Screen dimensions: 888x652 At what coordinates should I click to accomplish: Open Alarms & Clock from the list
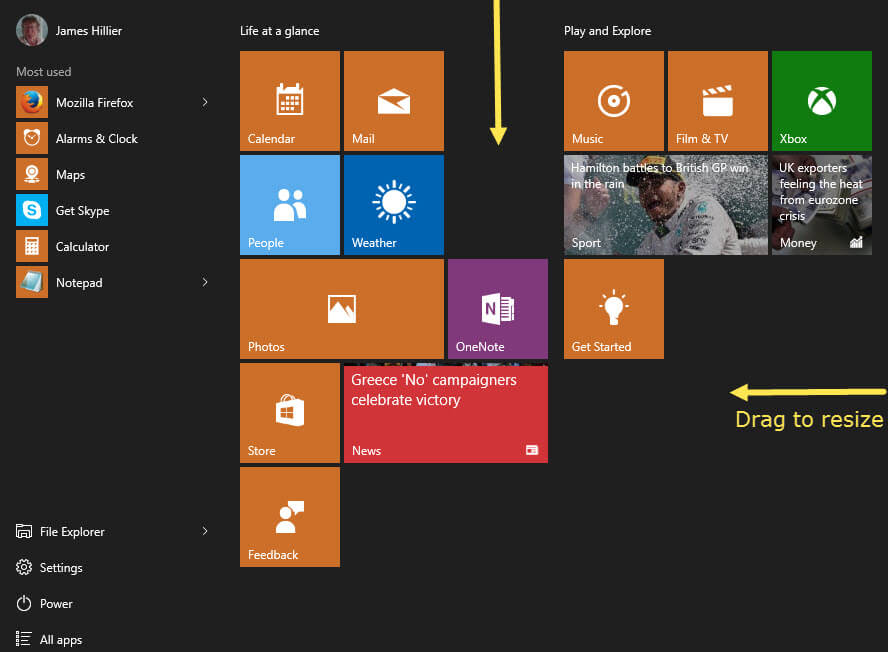point(113,138)
